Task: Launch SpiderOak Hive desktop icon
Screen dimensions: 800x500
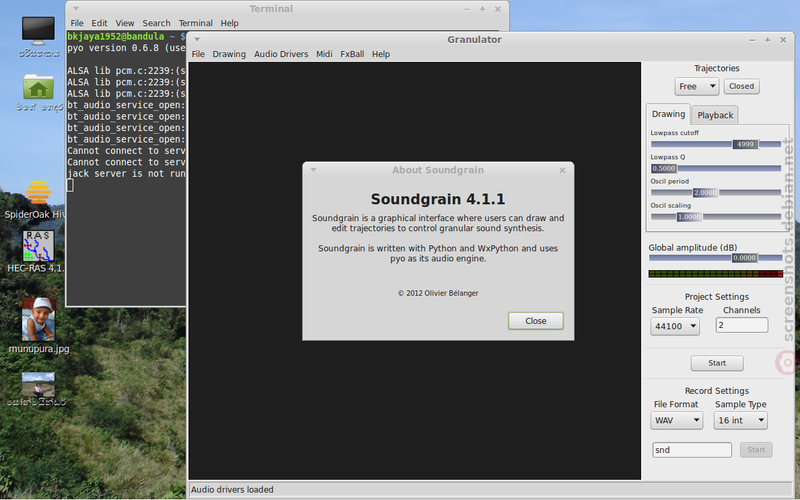Action: [x=38, y=192]
